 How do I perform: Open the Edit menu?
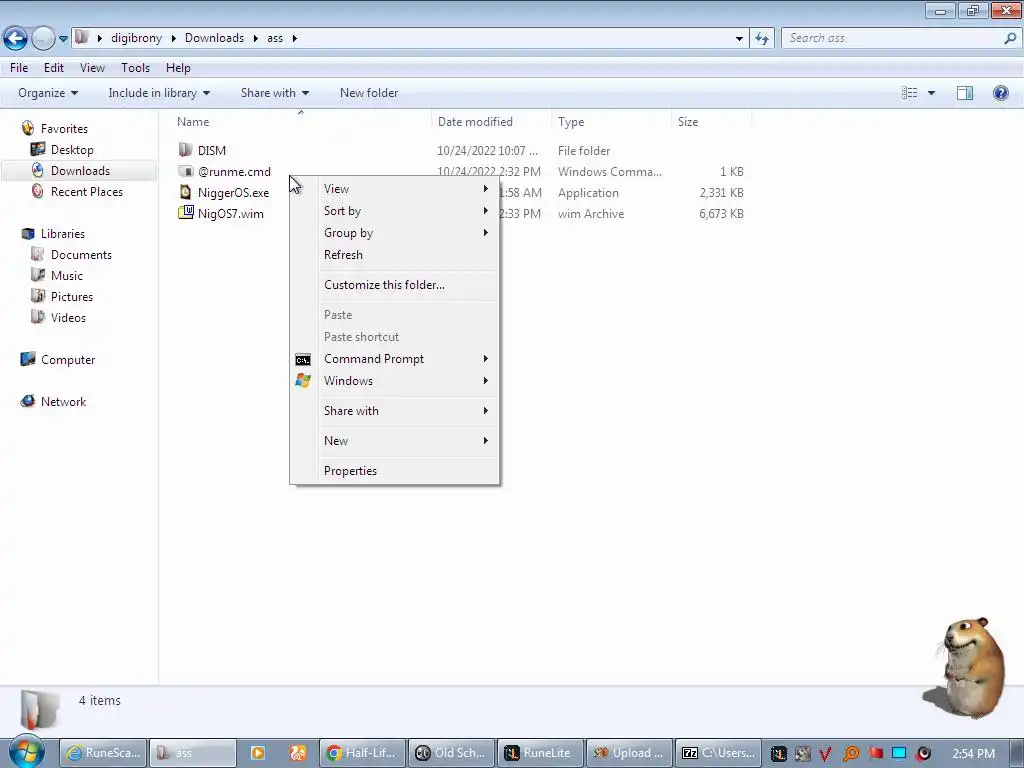pos(54,68)
